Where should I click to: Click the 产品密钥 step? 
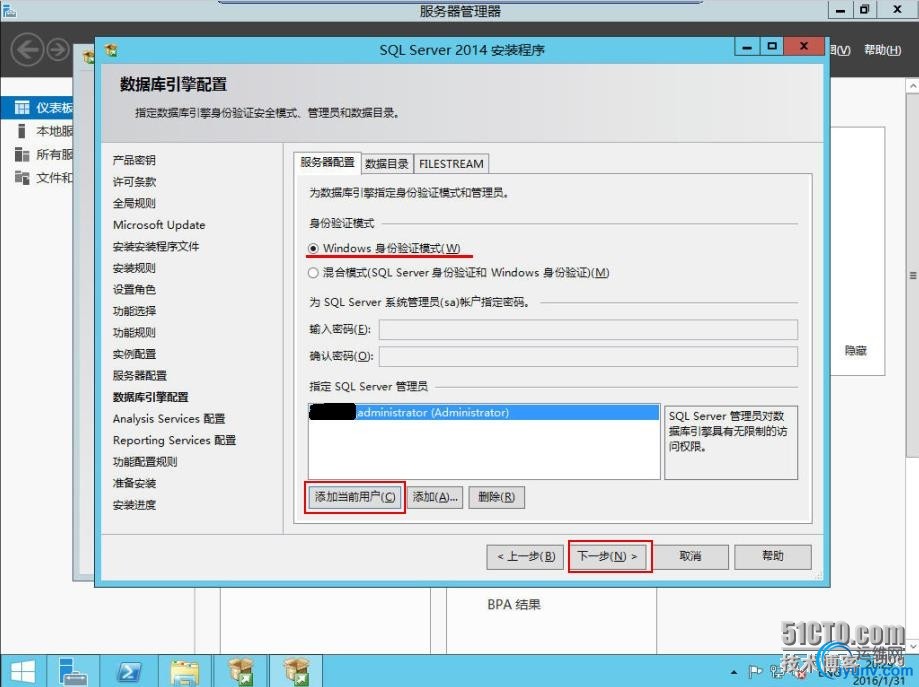click(x=134, y=160)
